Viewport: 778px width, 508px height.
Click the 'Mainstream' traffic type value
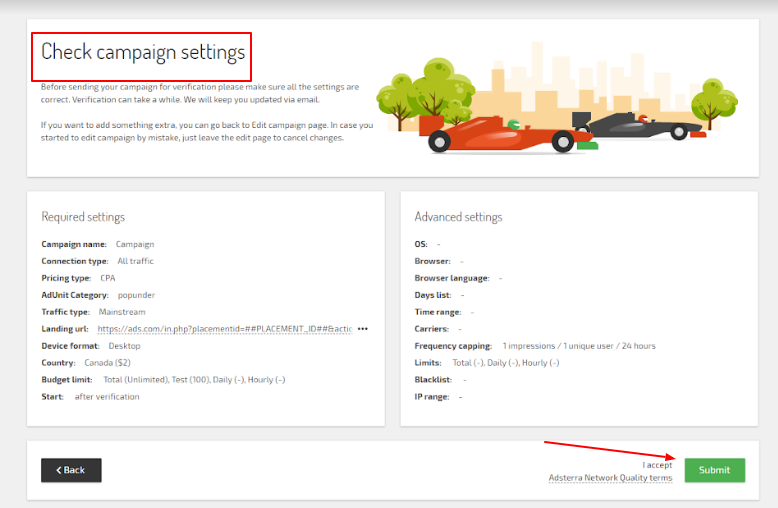pyautogui.click(x=122, y=312)
